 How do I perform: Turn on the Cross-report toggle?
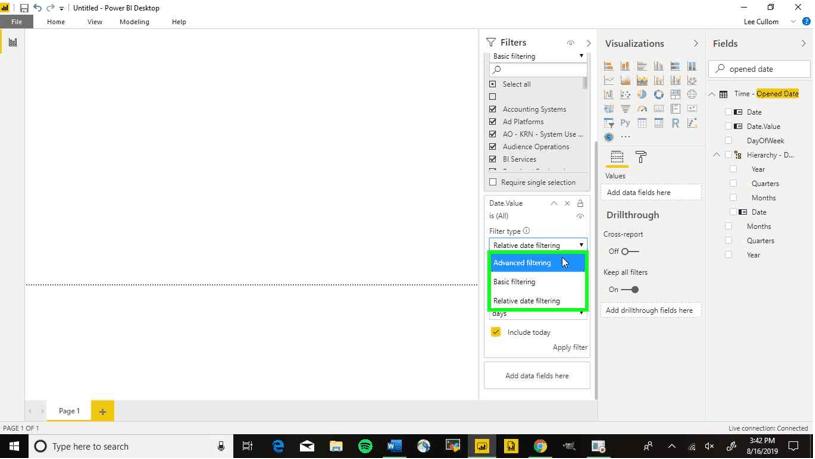coord(629,252)
